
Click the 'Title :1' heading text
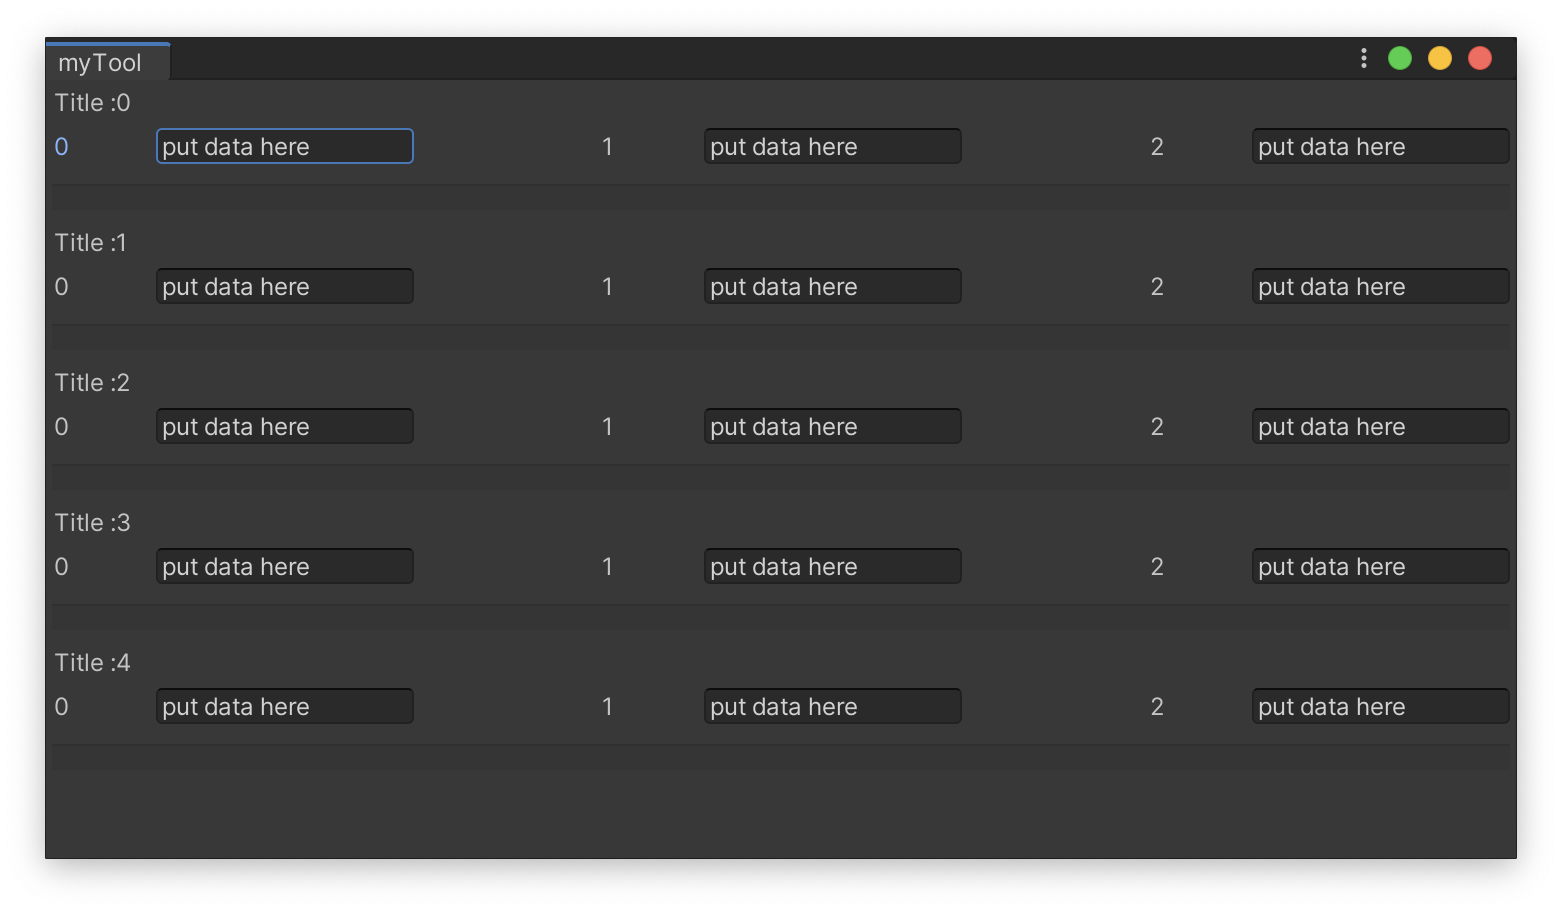(x=91, y=243)
